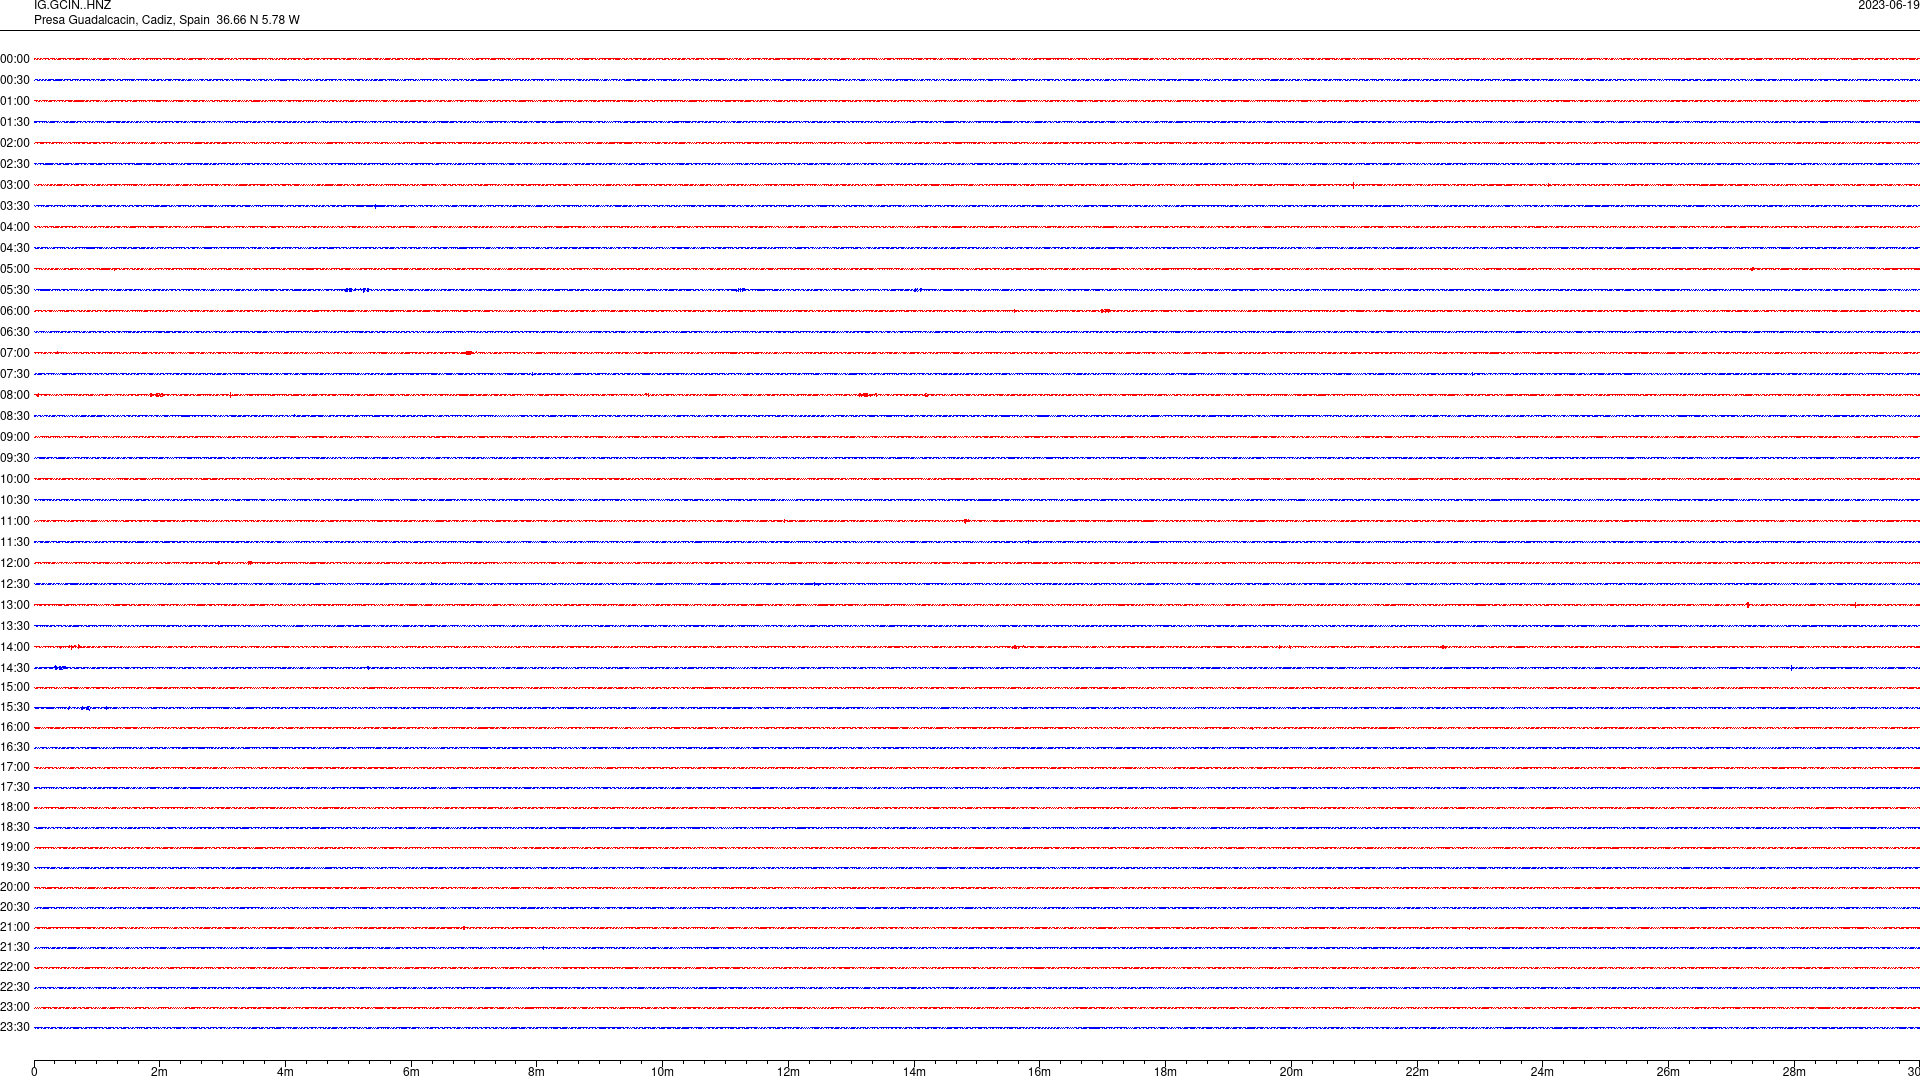This screenshot has height=1080, width=1920.
Task: Select the 02:00 time row label
Action: pos(15,143)
